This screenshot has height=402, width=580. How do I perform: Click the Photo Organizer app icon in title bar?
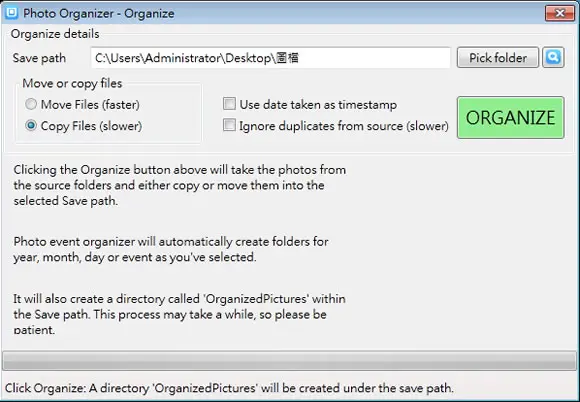coord(11,13)
